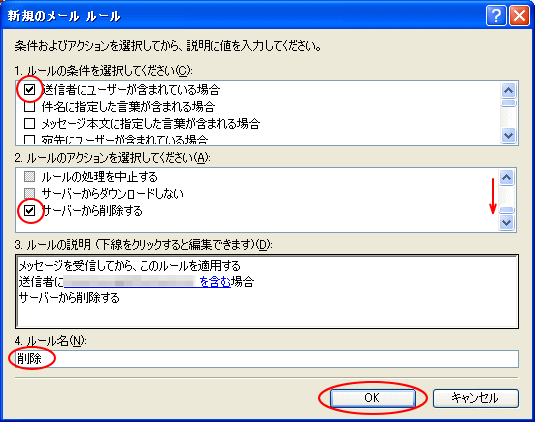
Task: Click description line サーバーから削除する in rule description
Action: coord(69,298)
